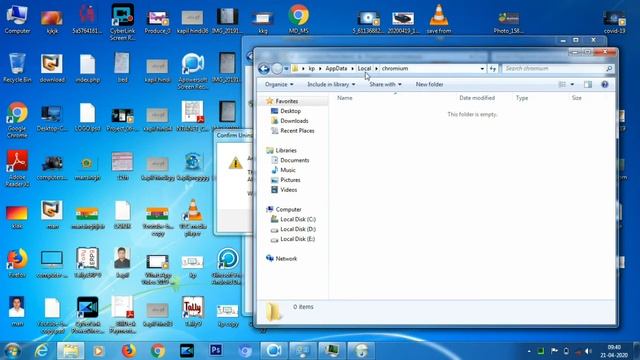Navigate to the AppData breadcrumb segment

(336, 69)
